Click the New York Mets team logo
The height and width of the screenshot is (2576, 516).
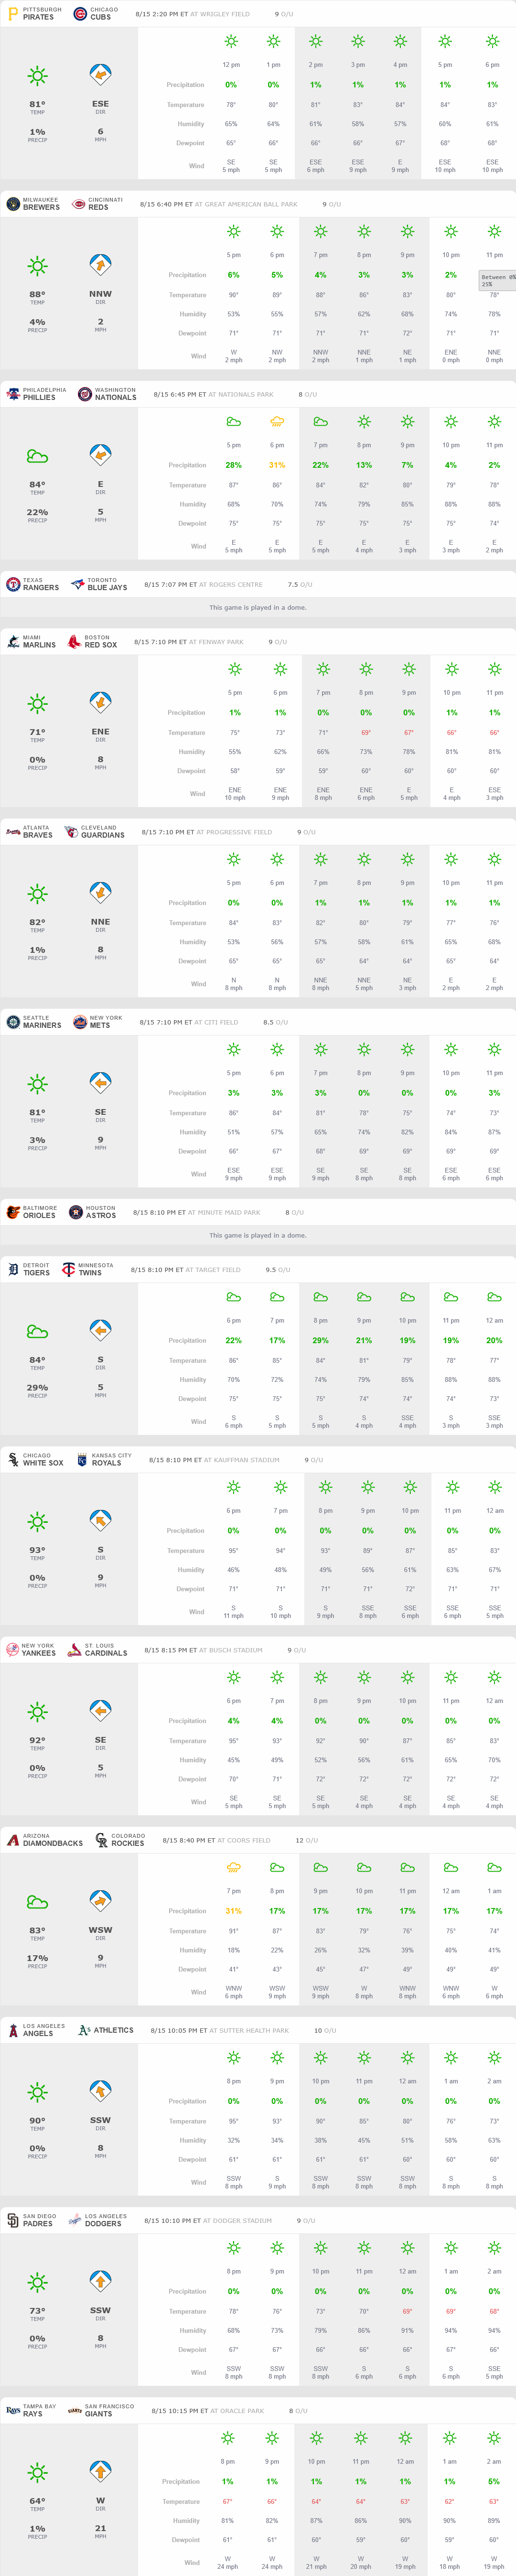(x=80, y=1022)
